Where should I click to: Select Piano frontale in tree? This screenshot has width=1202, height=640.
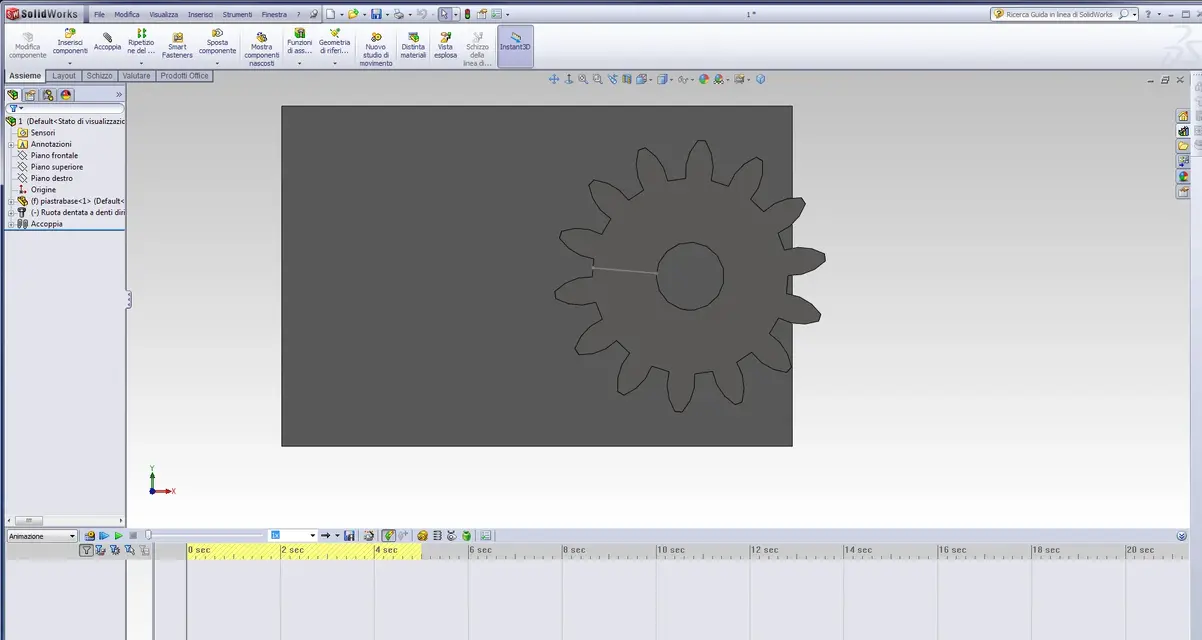[x=54, y=155]
